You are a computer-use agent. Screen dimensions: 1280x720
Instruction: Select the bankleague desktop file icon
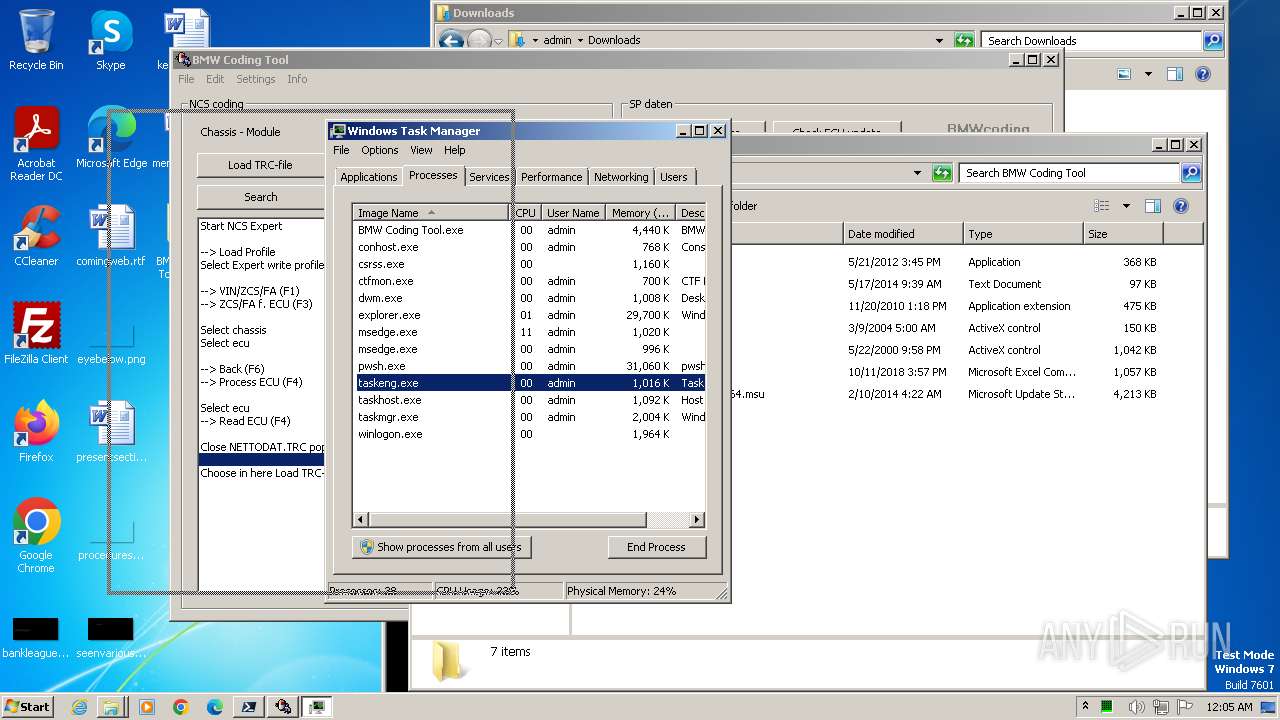click(x=35, y=638)
